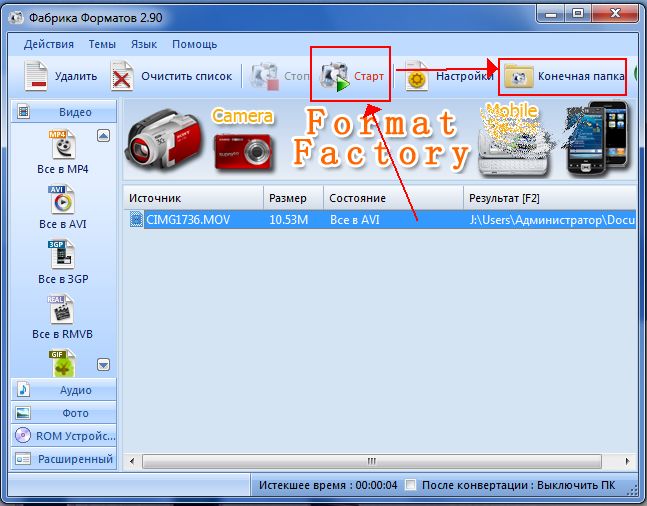Click the Истекшее время 00:00:04 status
Image resolution: width=647 pixels, height=506 pixels.
[328, 485]
